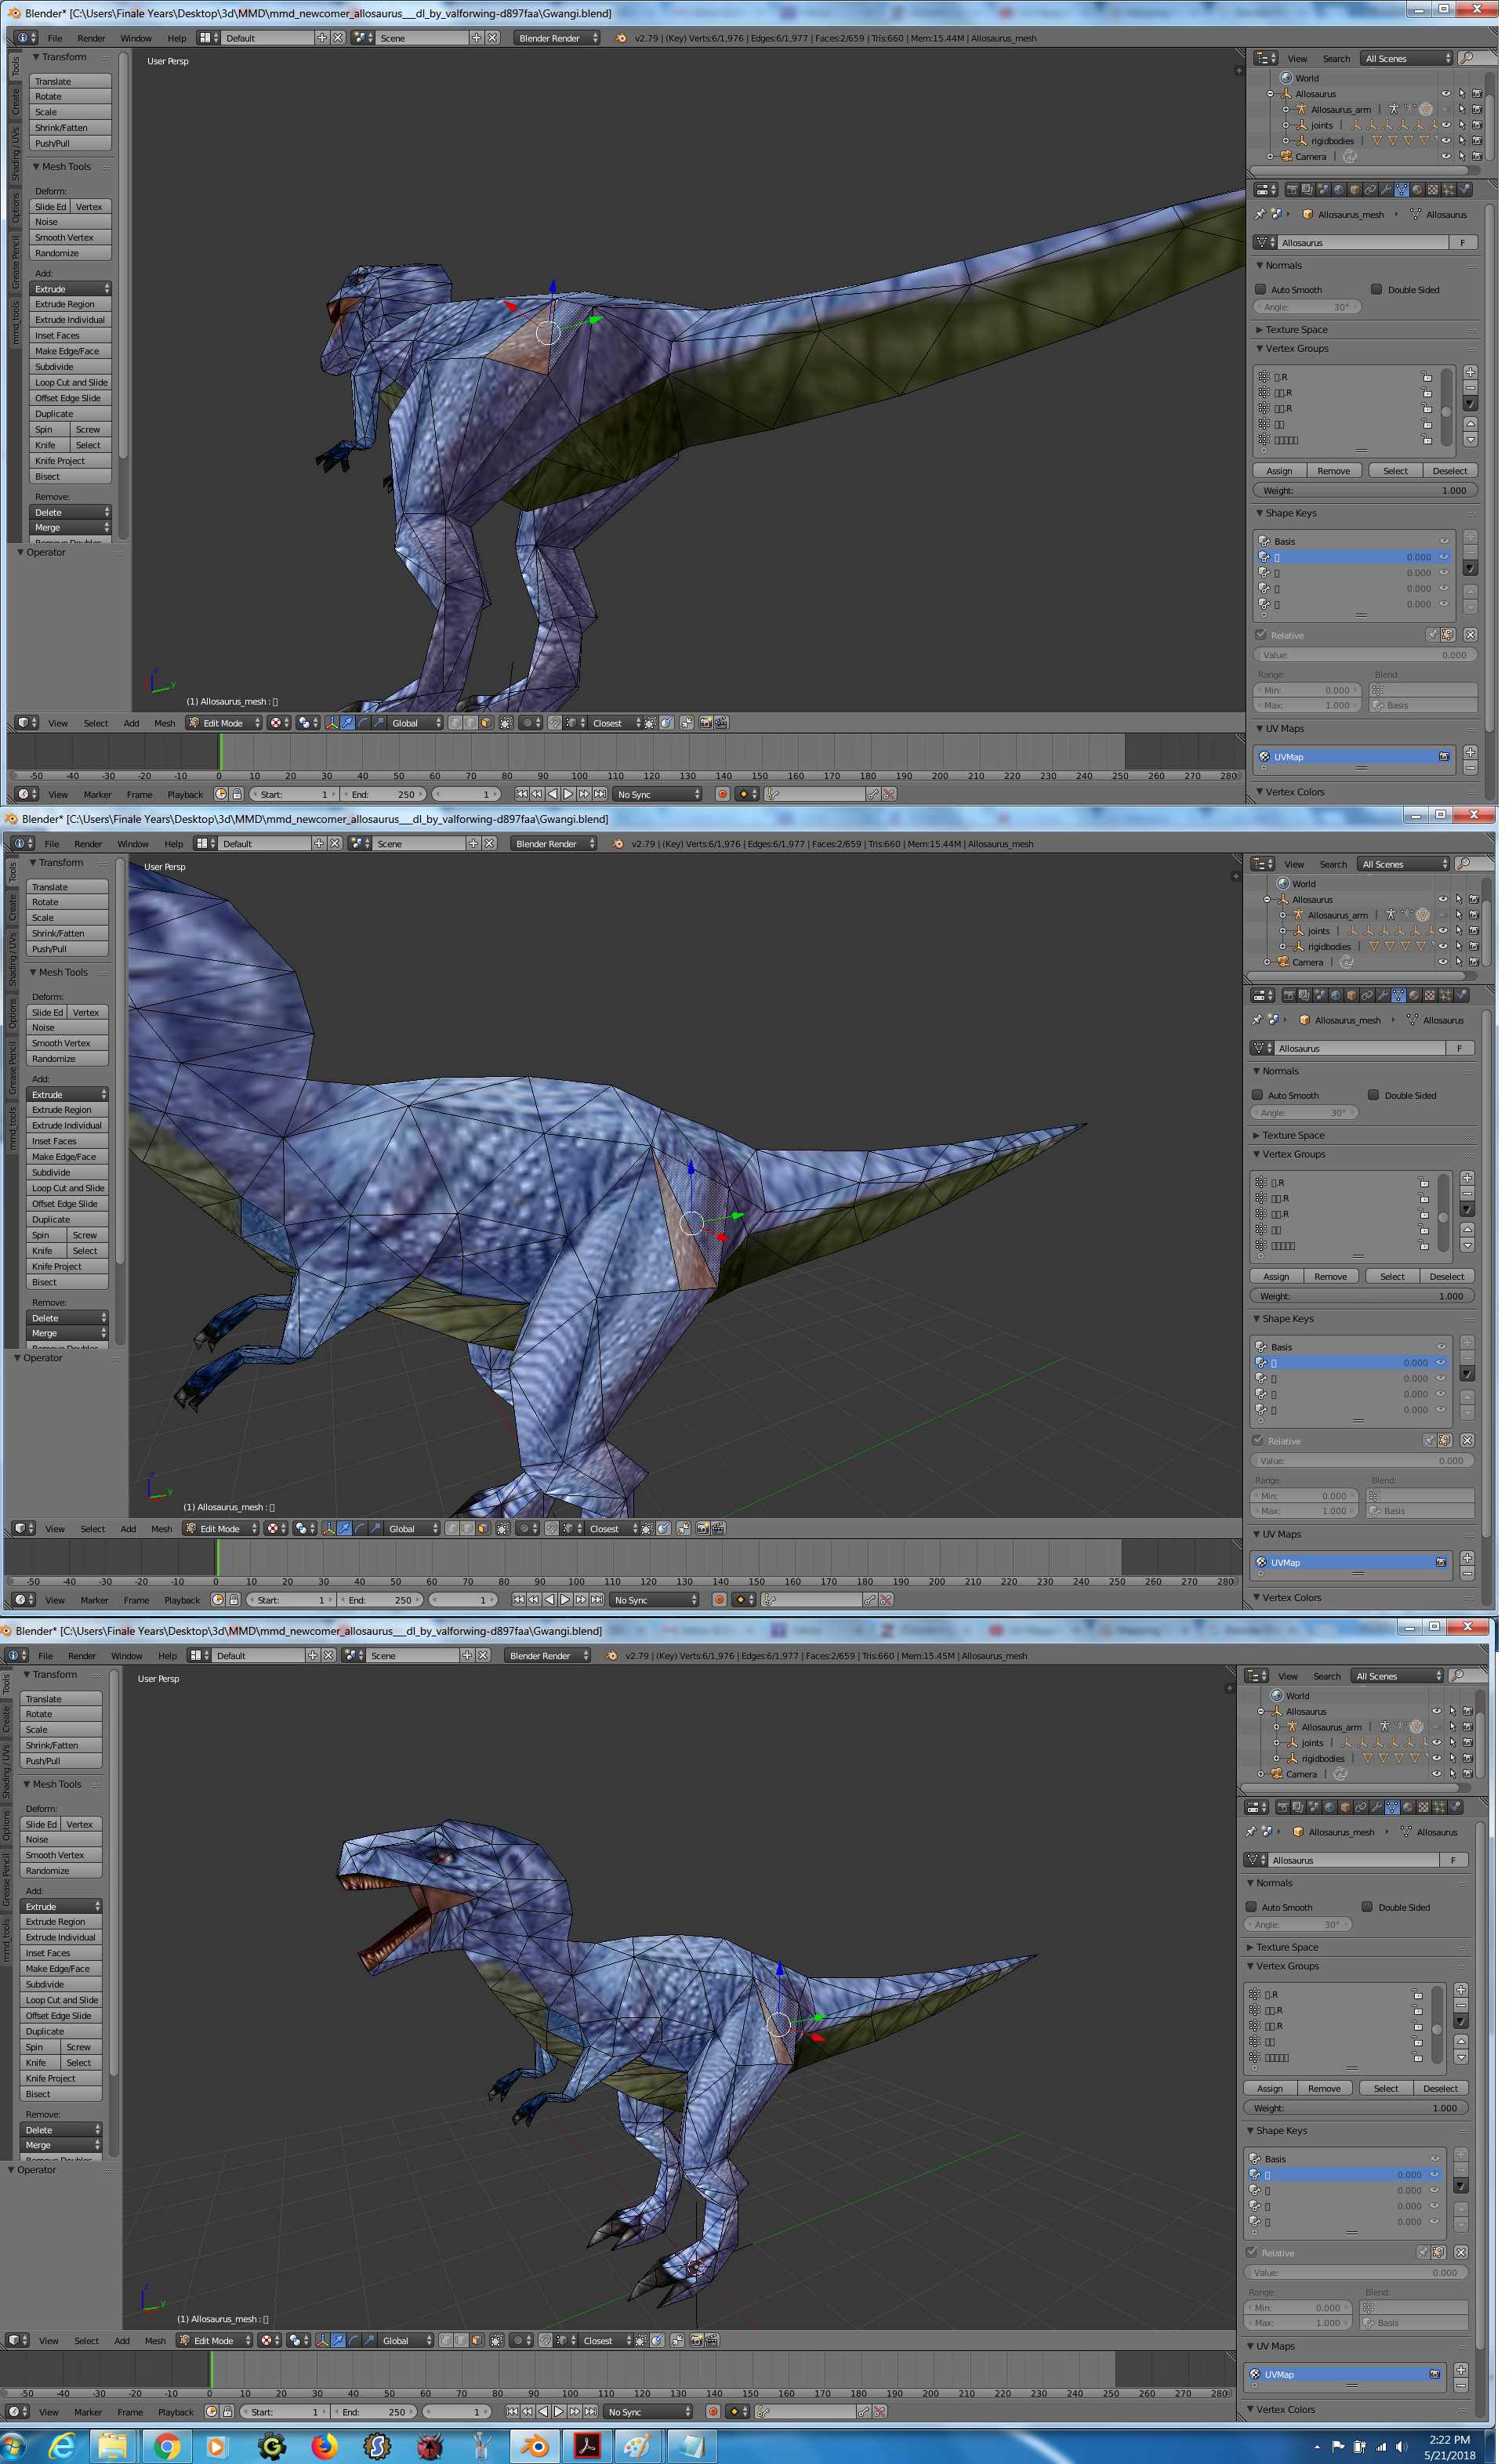Click record keyframe button, bottom window timeline
Image resolution: width=1505 pixels, height=2464 pixels.
click(713, 2411)
